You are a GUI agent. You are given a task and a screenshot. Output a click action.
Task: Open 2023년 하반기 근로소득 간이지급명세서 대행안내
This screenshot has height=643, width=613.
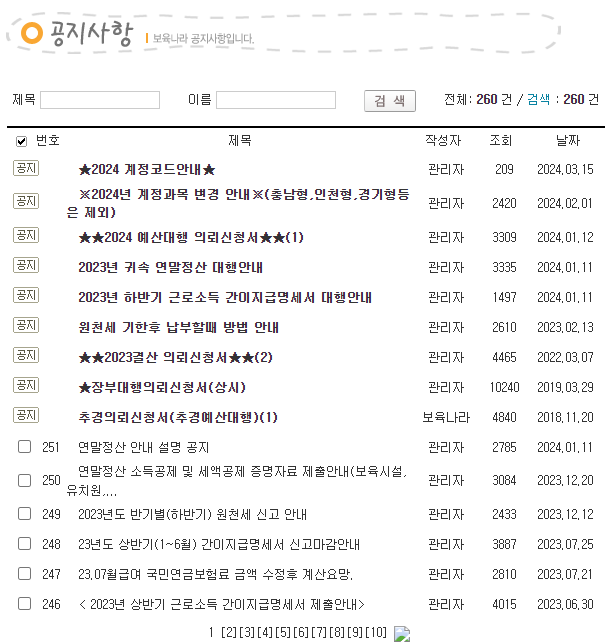225,297
